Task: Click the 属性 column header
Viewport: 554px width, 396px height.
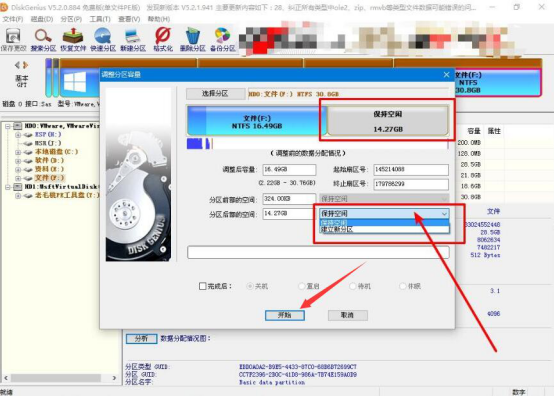Action: pyautogui.click(x=494, y=131)
